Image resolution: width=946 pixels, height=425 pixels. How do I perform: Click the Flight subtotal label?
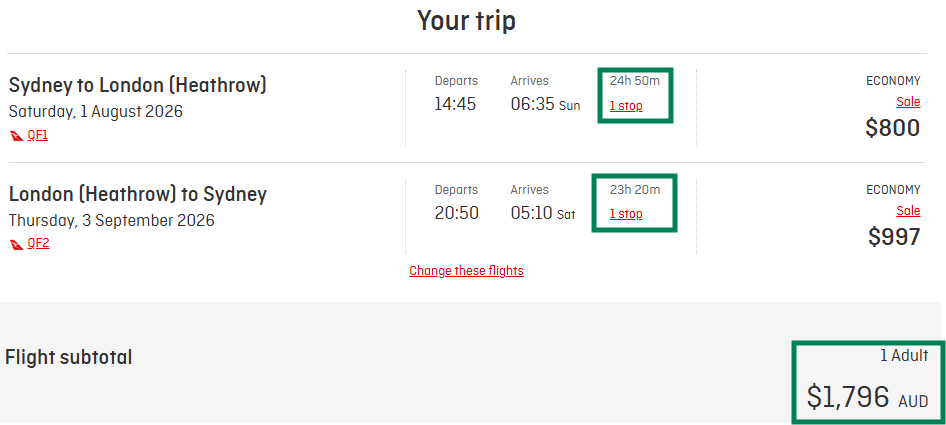[69, 357]
